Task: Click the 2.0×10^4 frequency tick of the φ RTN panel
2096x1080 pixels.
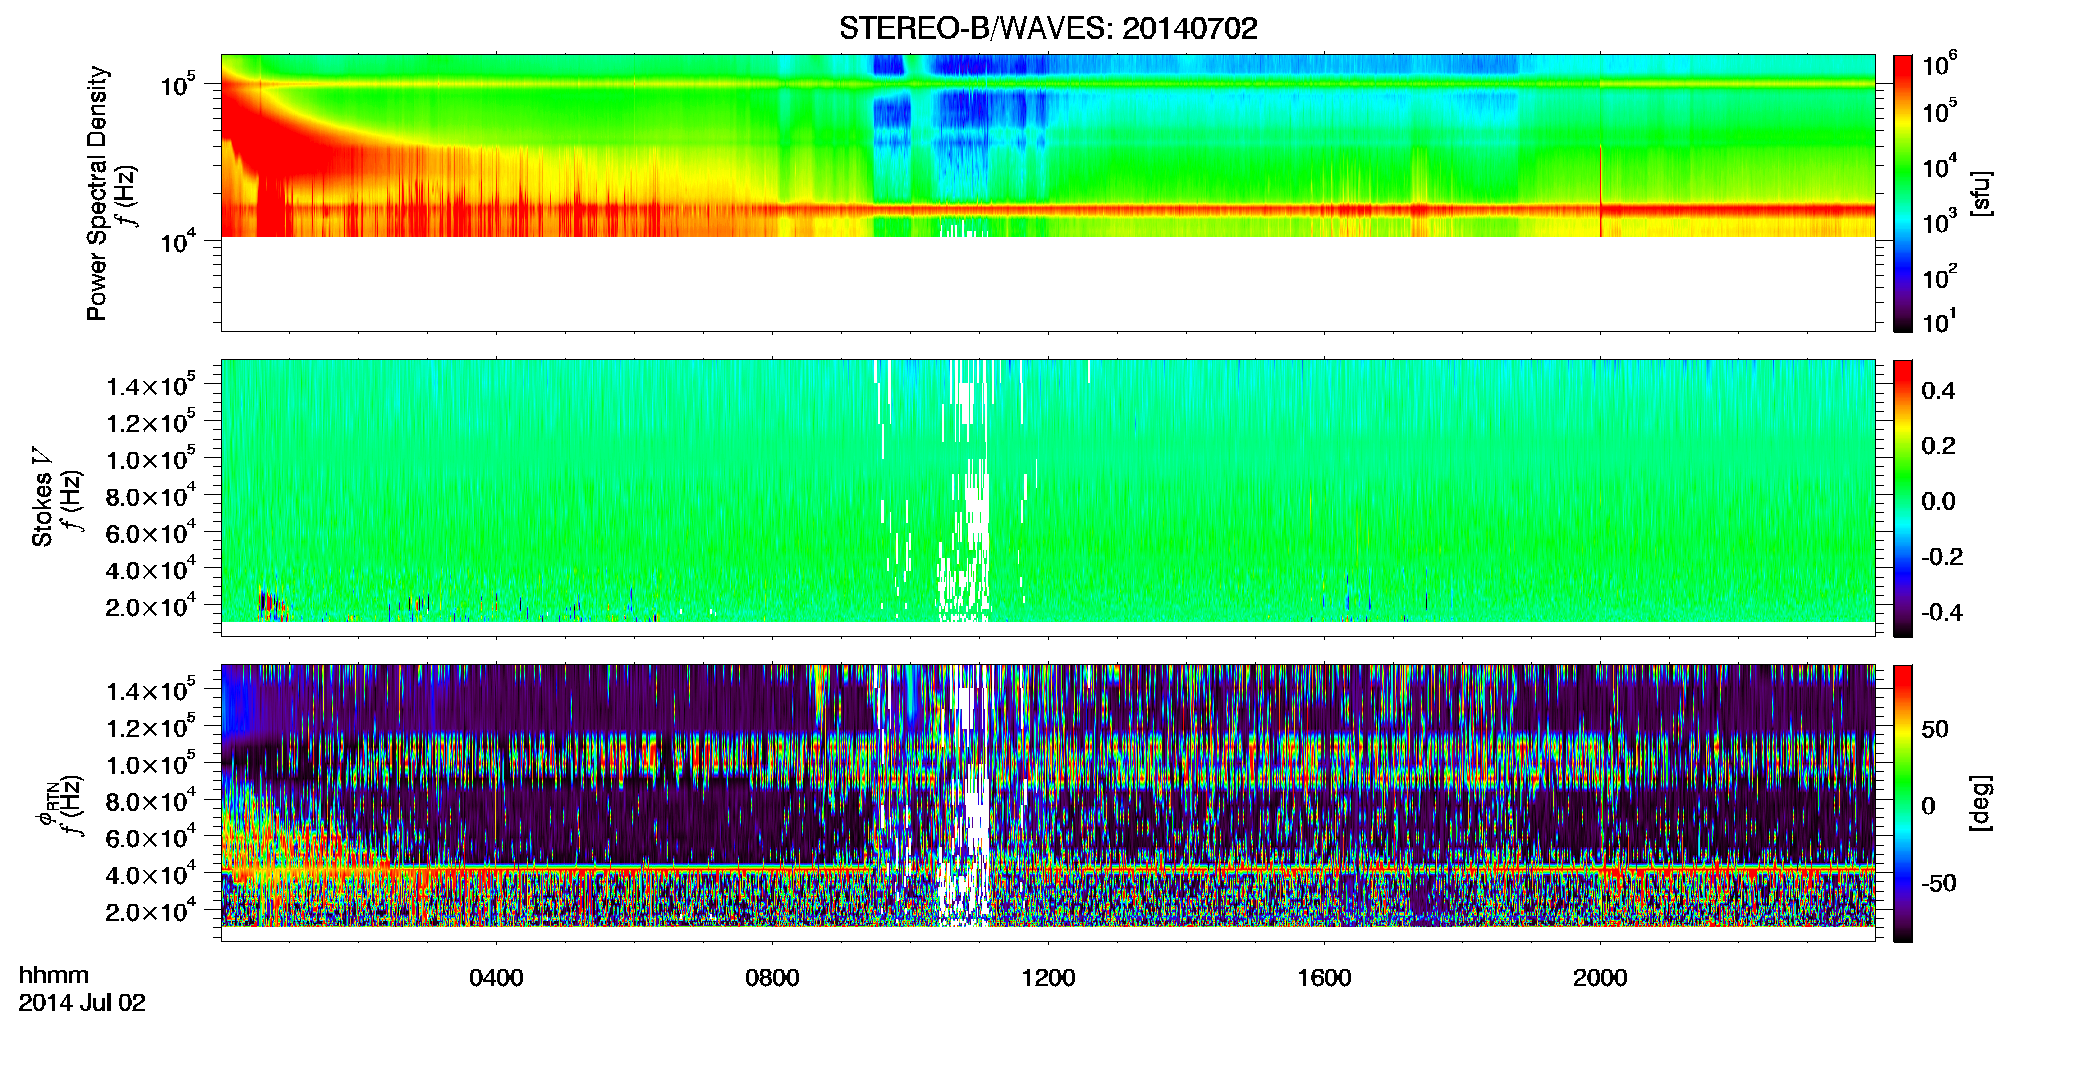Action: (x=151, y=910)
